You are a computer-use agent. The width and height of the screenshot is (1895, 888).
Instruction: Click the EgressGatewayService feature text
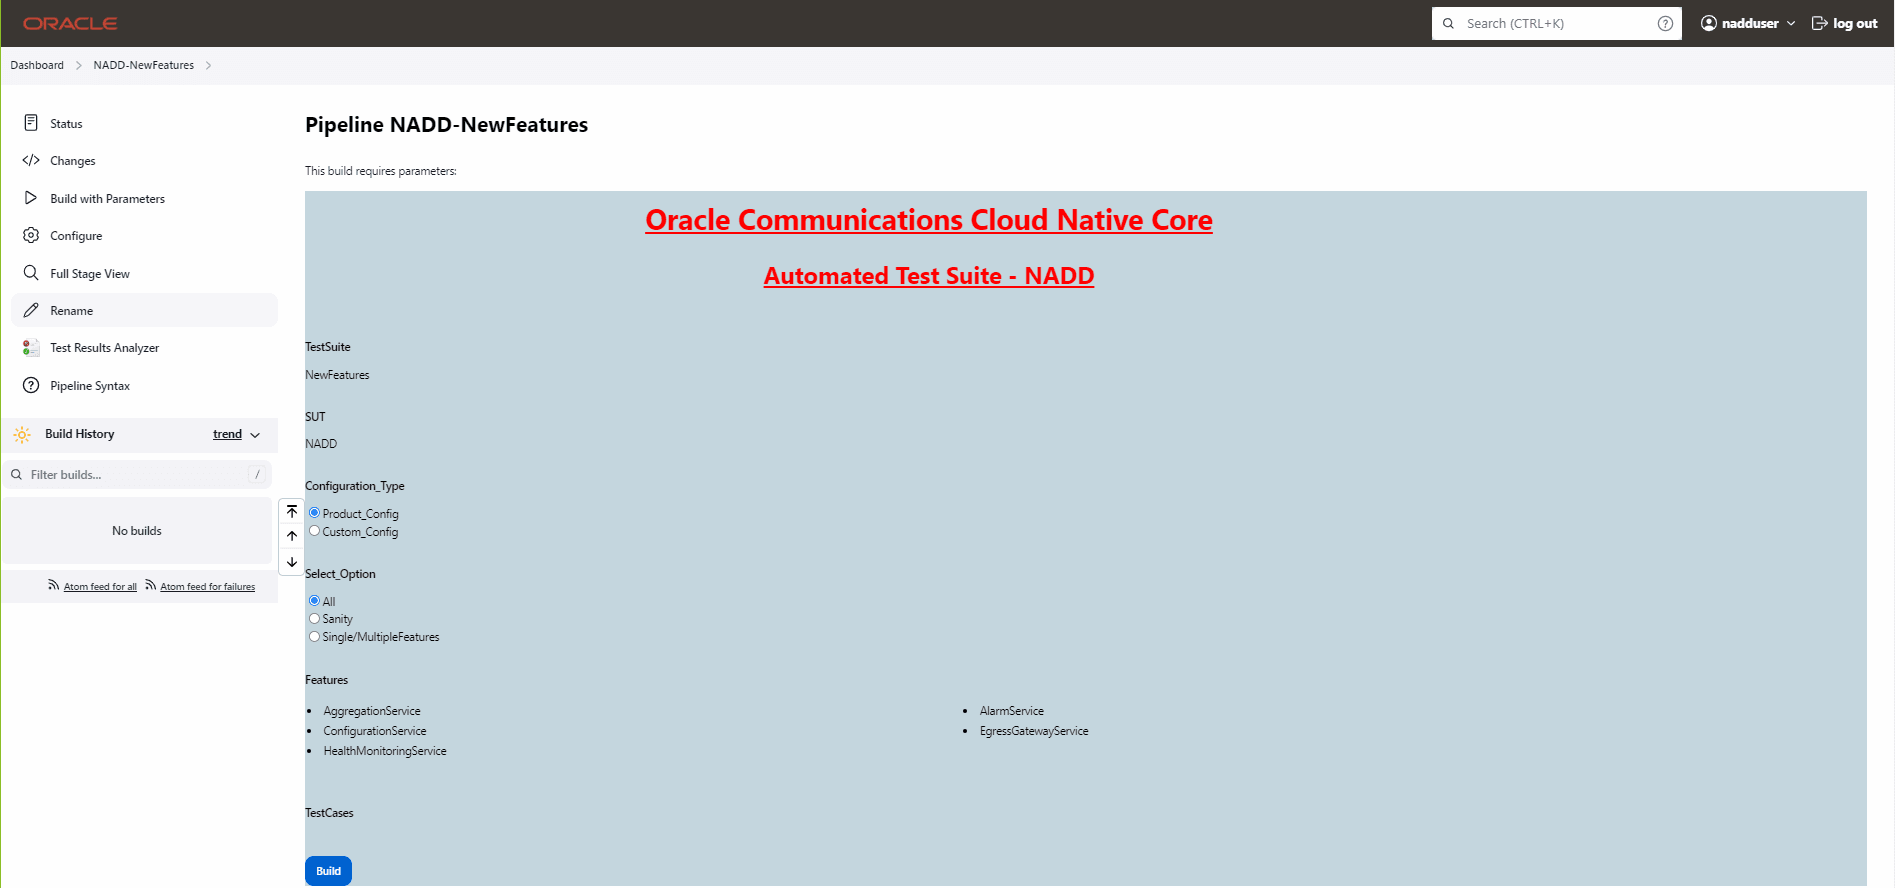[1034, 731]
